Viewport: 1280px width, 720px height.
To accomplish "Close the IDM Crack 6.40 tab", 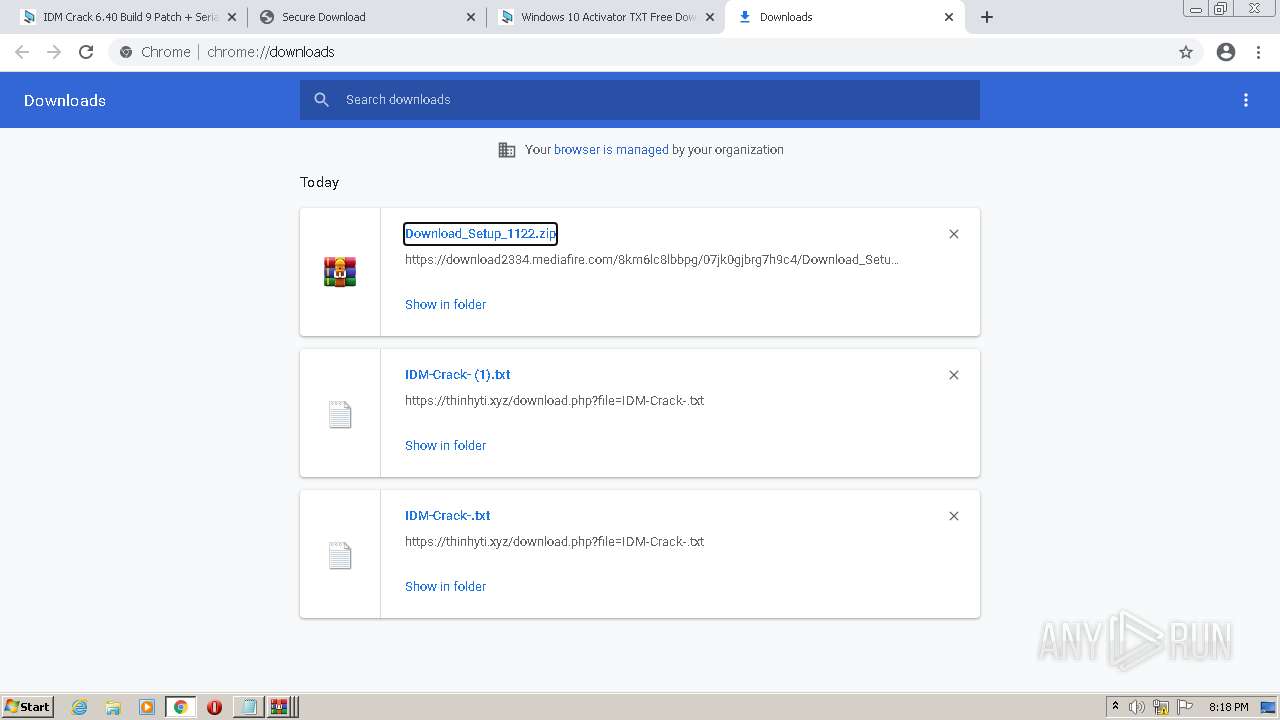I will coord(232,17).
